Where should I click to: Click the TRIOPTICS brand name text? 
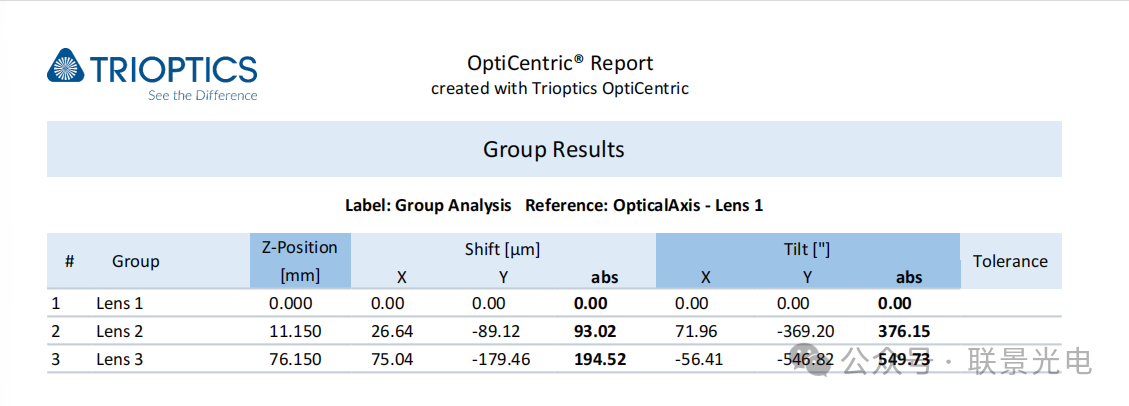174,68
